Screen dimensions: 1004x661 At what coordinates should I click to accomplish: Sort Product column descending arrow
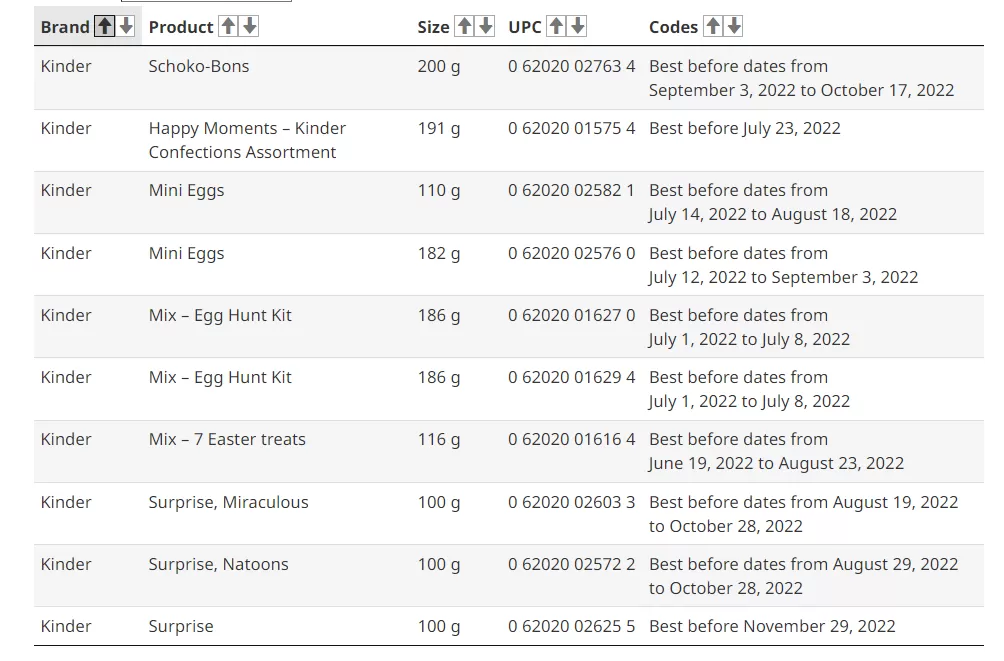(x=250, y=26)
